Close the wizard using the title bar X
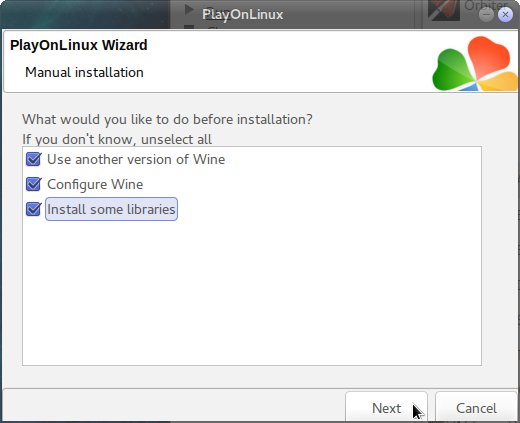This screenshot has height=423, width=520. pyautogui.click(x=505, y=15)
